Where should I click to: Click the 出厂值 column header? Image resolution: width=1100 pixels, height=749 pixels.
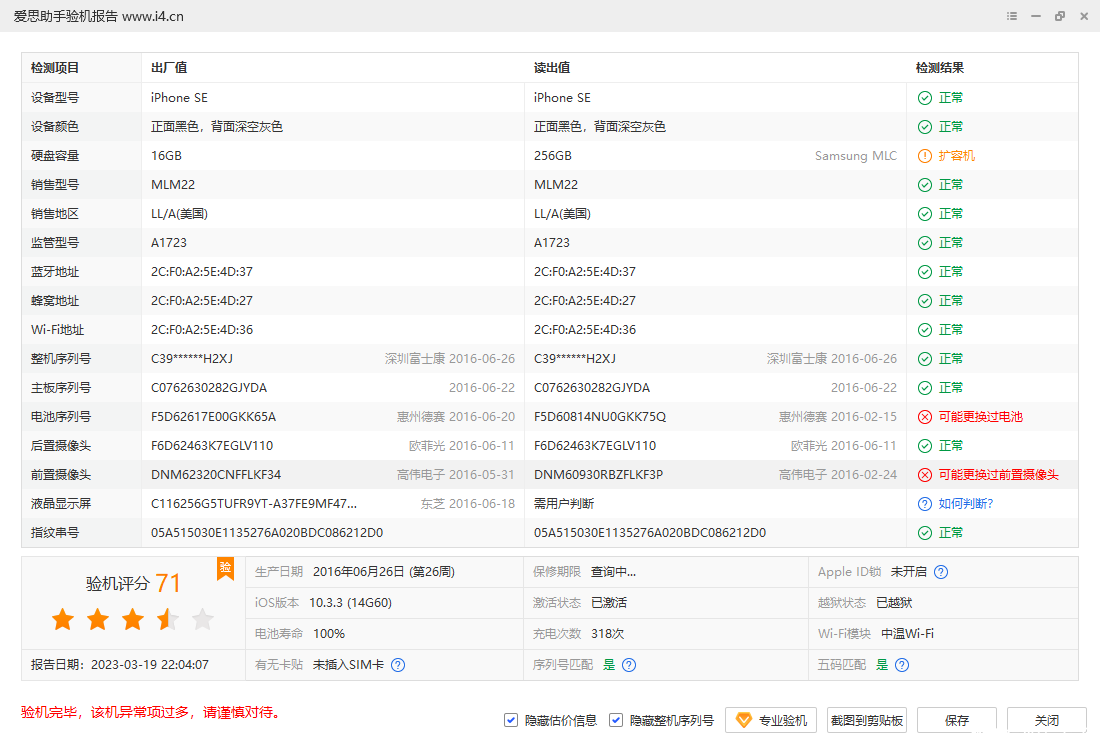[169, 68]
